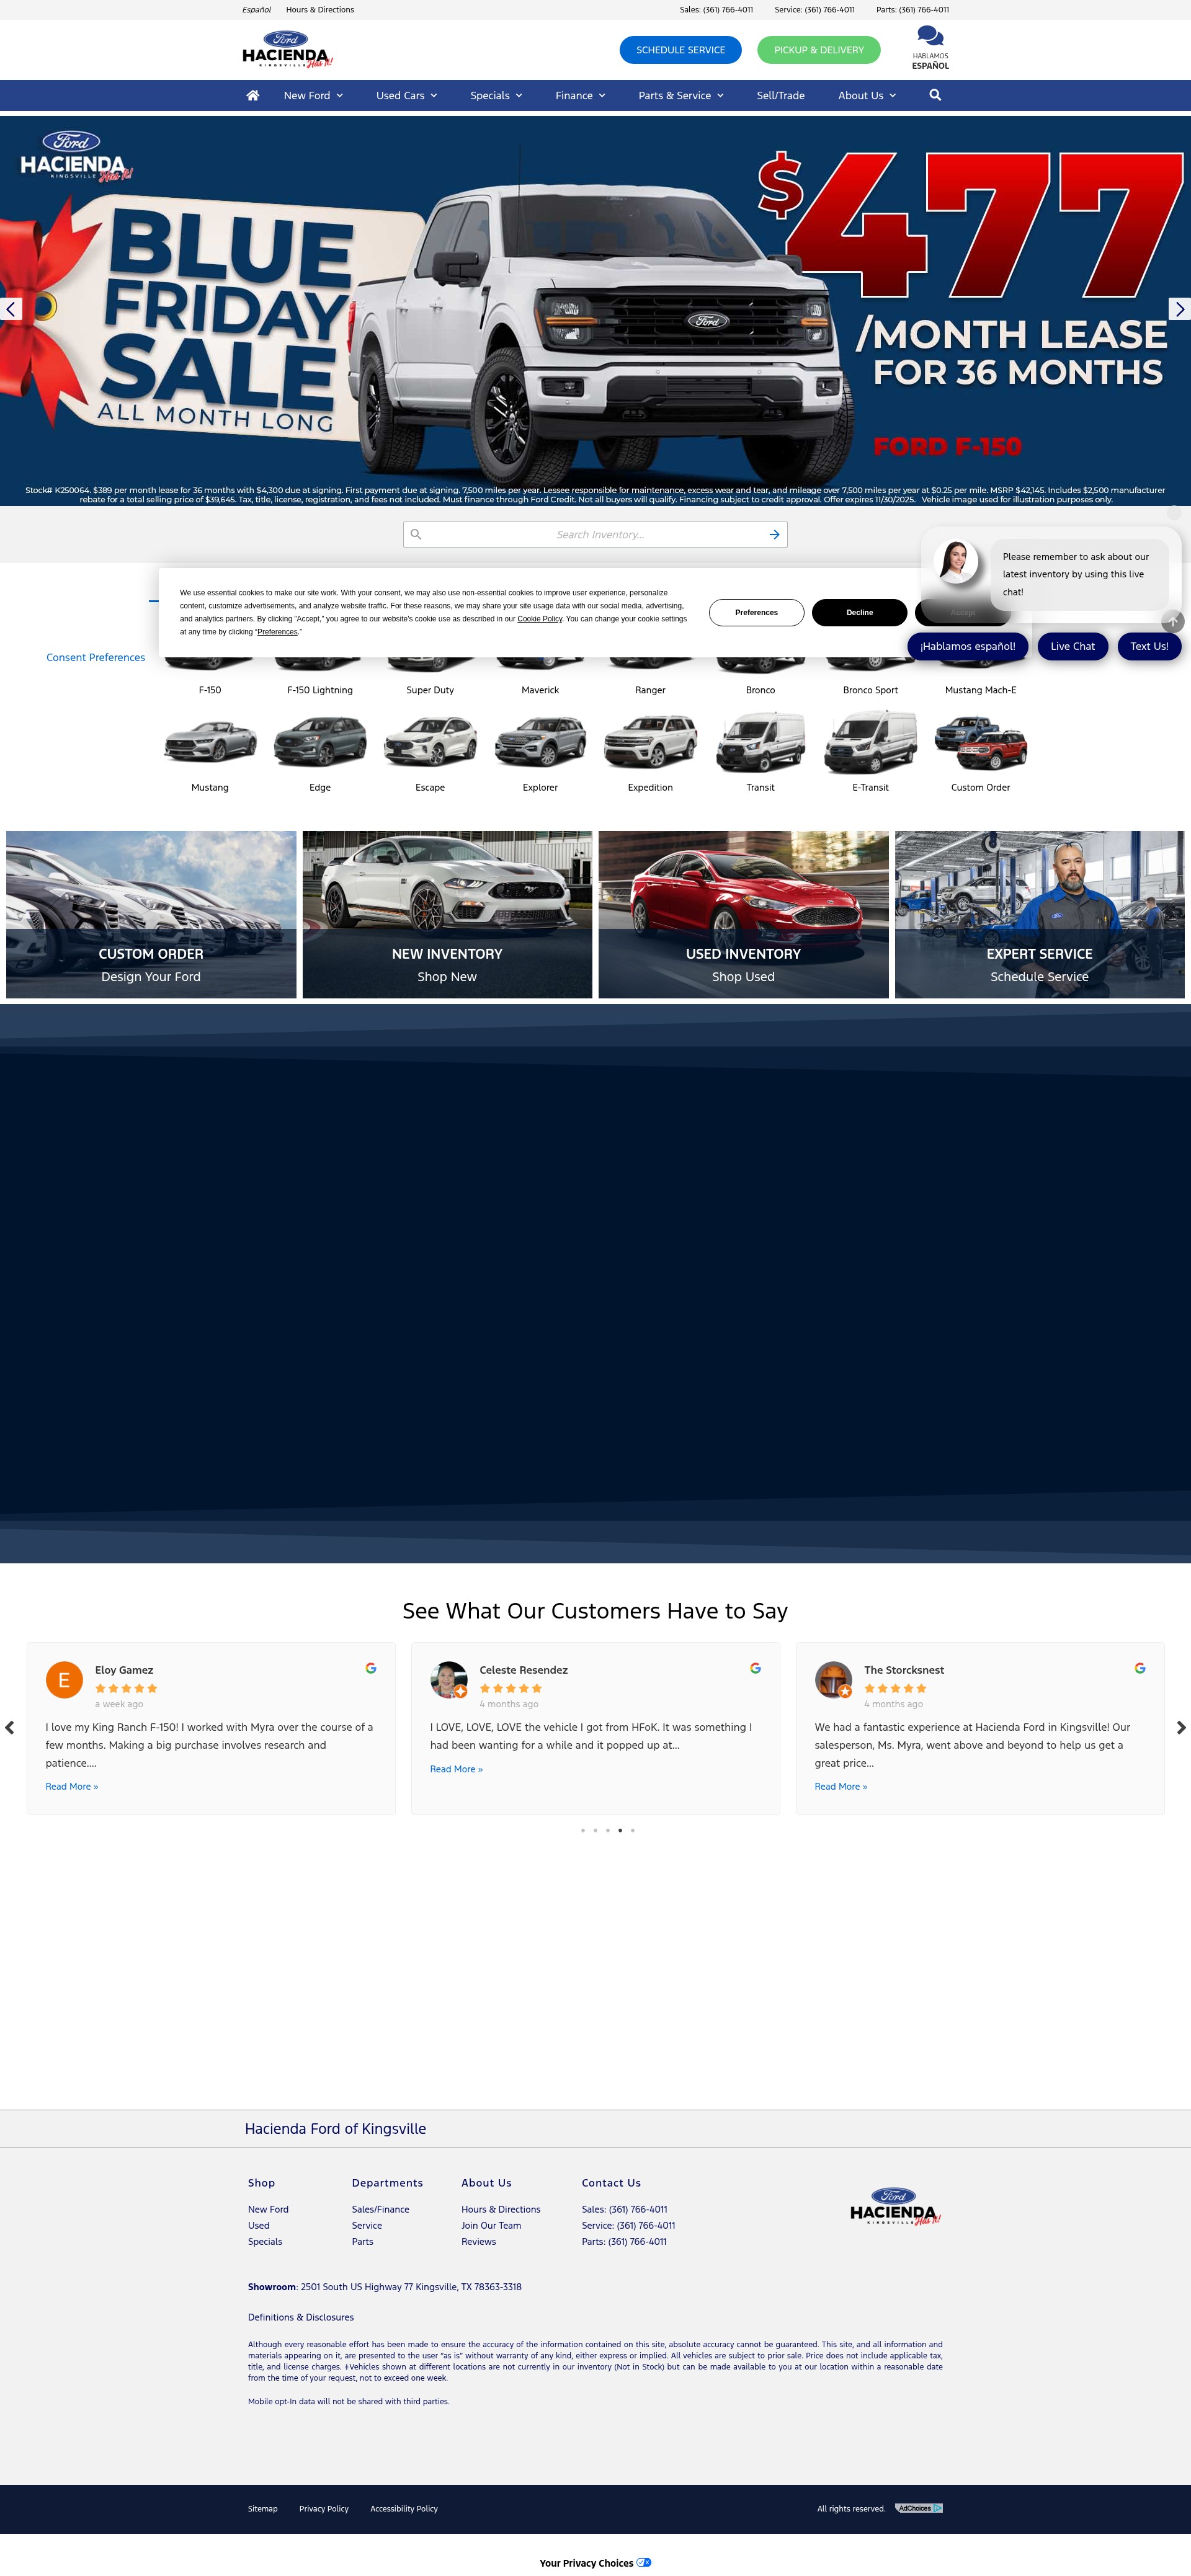Open Google icon on Eloy Gamez review
This screenshot has height=2576, width=1191.
pyautogui.click(x=371, y=1668)
